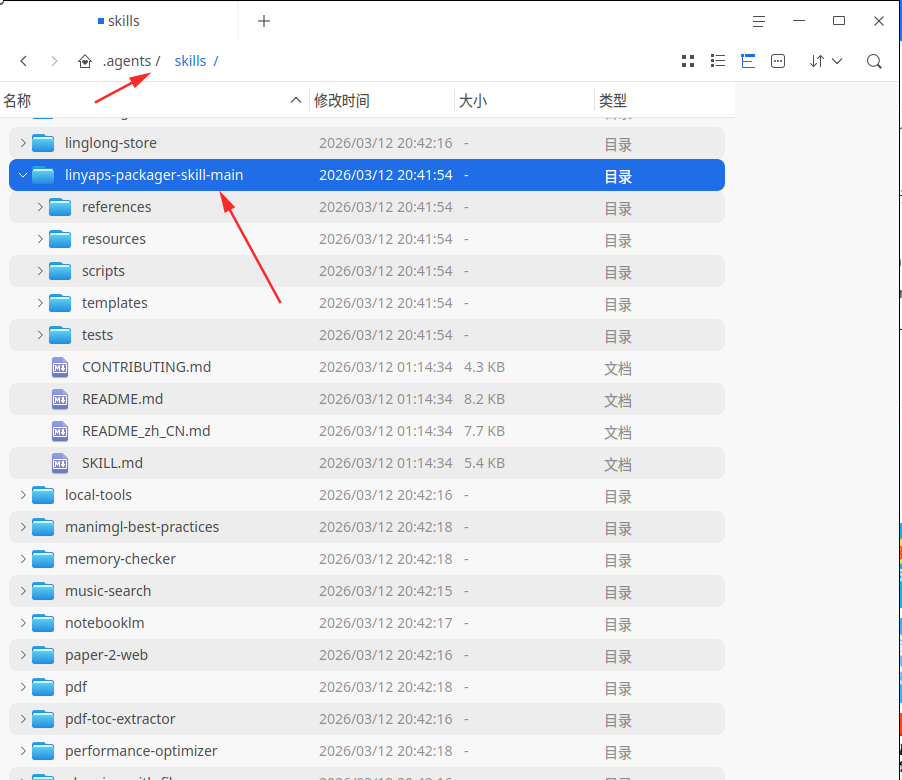Click the SKILL.md markdown file icon
This screenshot has width=902, height=780.
pyautogui.click(x=60, y=463)
